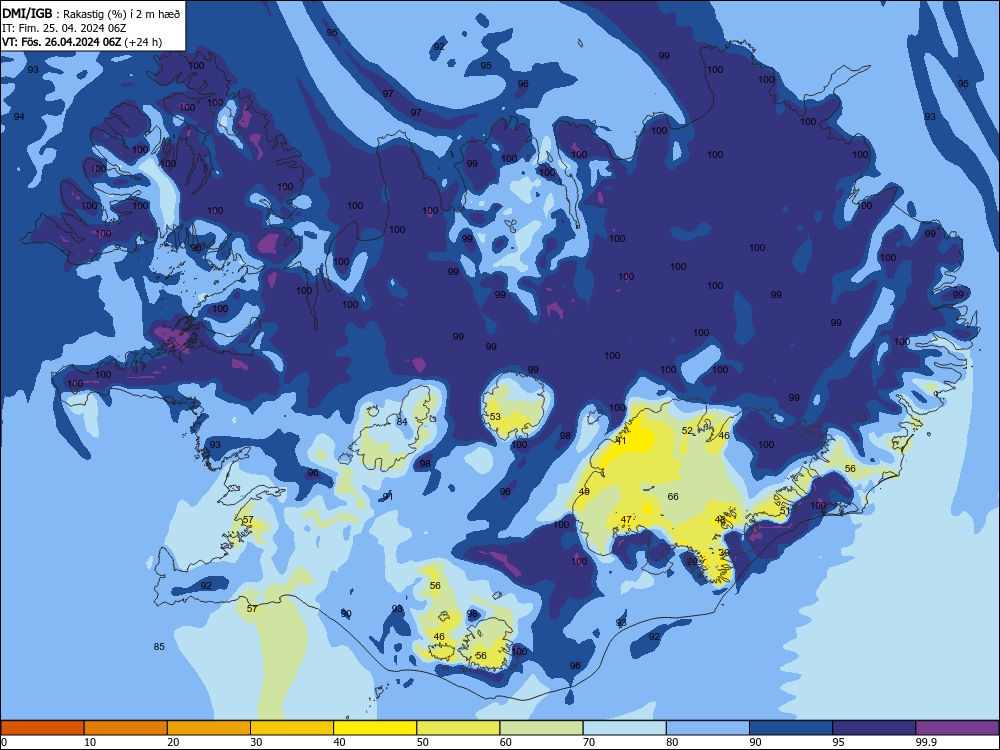This screenshot has width=1000, height=750.
Task: Pick the yellow-green 60–70 legend swatch
Action: [x=541, y=728]
